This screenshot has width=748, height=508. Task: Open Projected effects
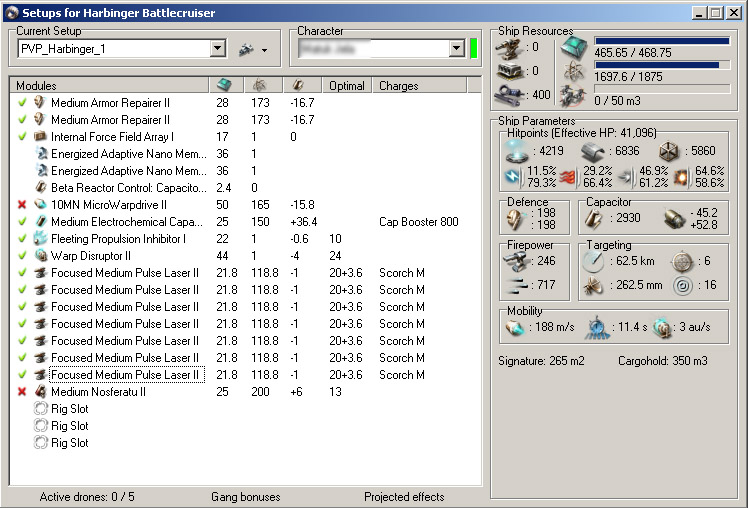pyautogui.click(x=404, y=497)
